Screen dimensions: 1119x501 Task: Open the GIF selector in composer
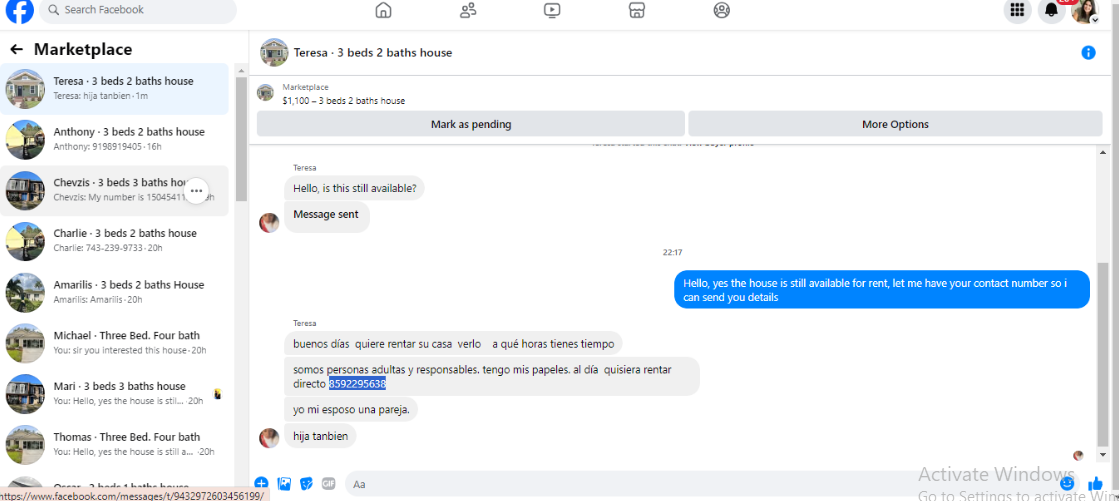coord(328,483)
